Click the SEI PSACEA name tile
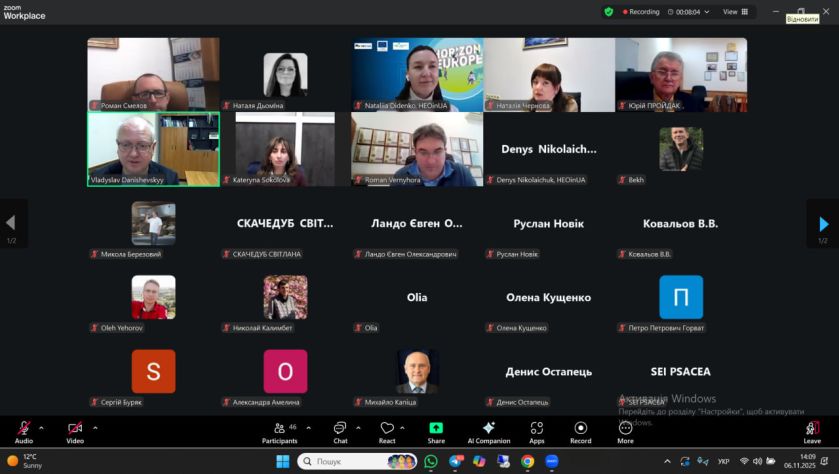Image resolution: width=839 pixels, height=474 pixels. point(681,371)
